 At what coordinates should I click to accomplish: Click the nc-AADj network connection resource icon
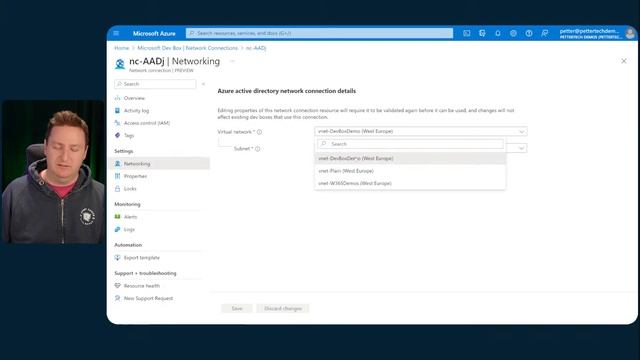click(120, 64)
